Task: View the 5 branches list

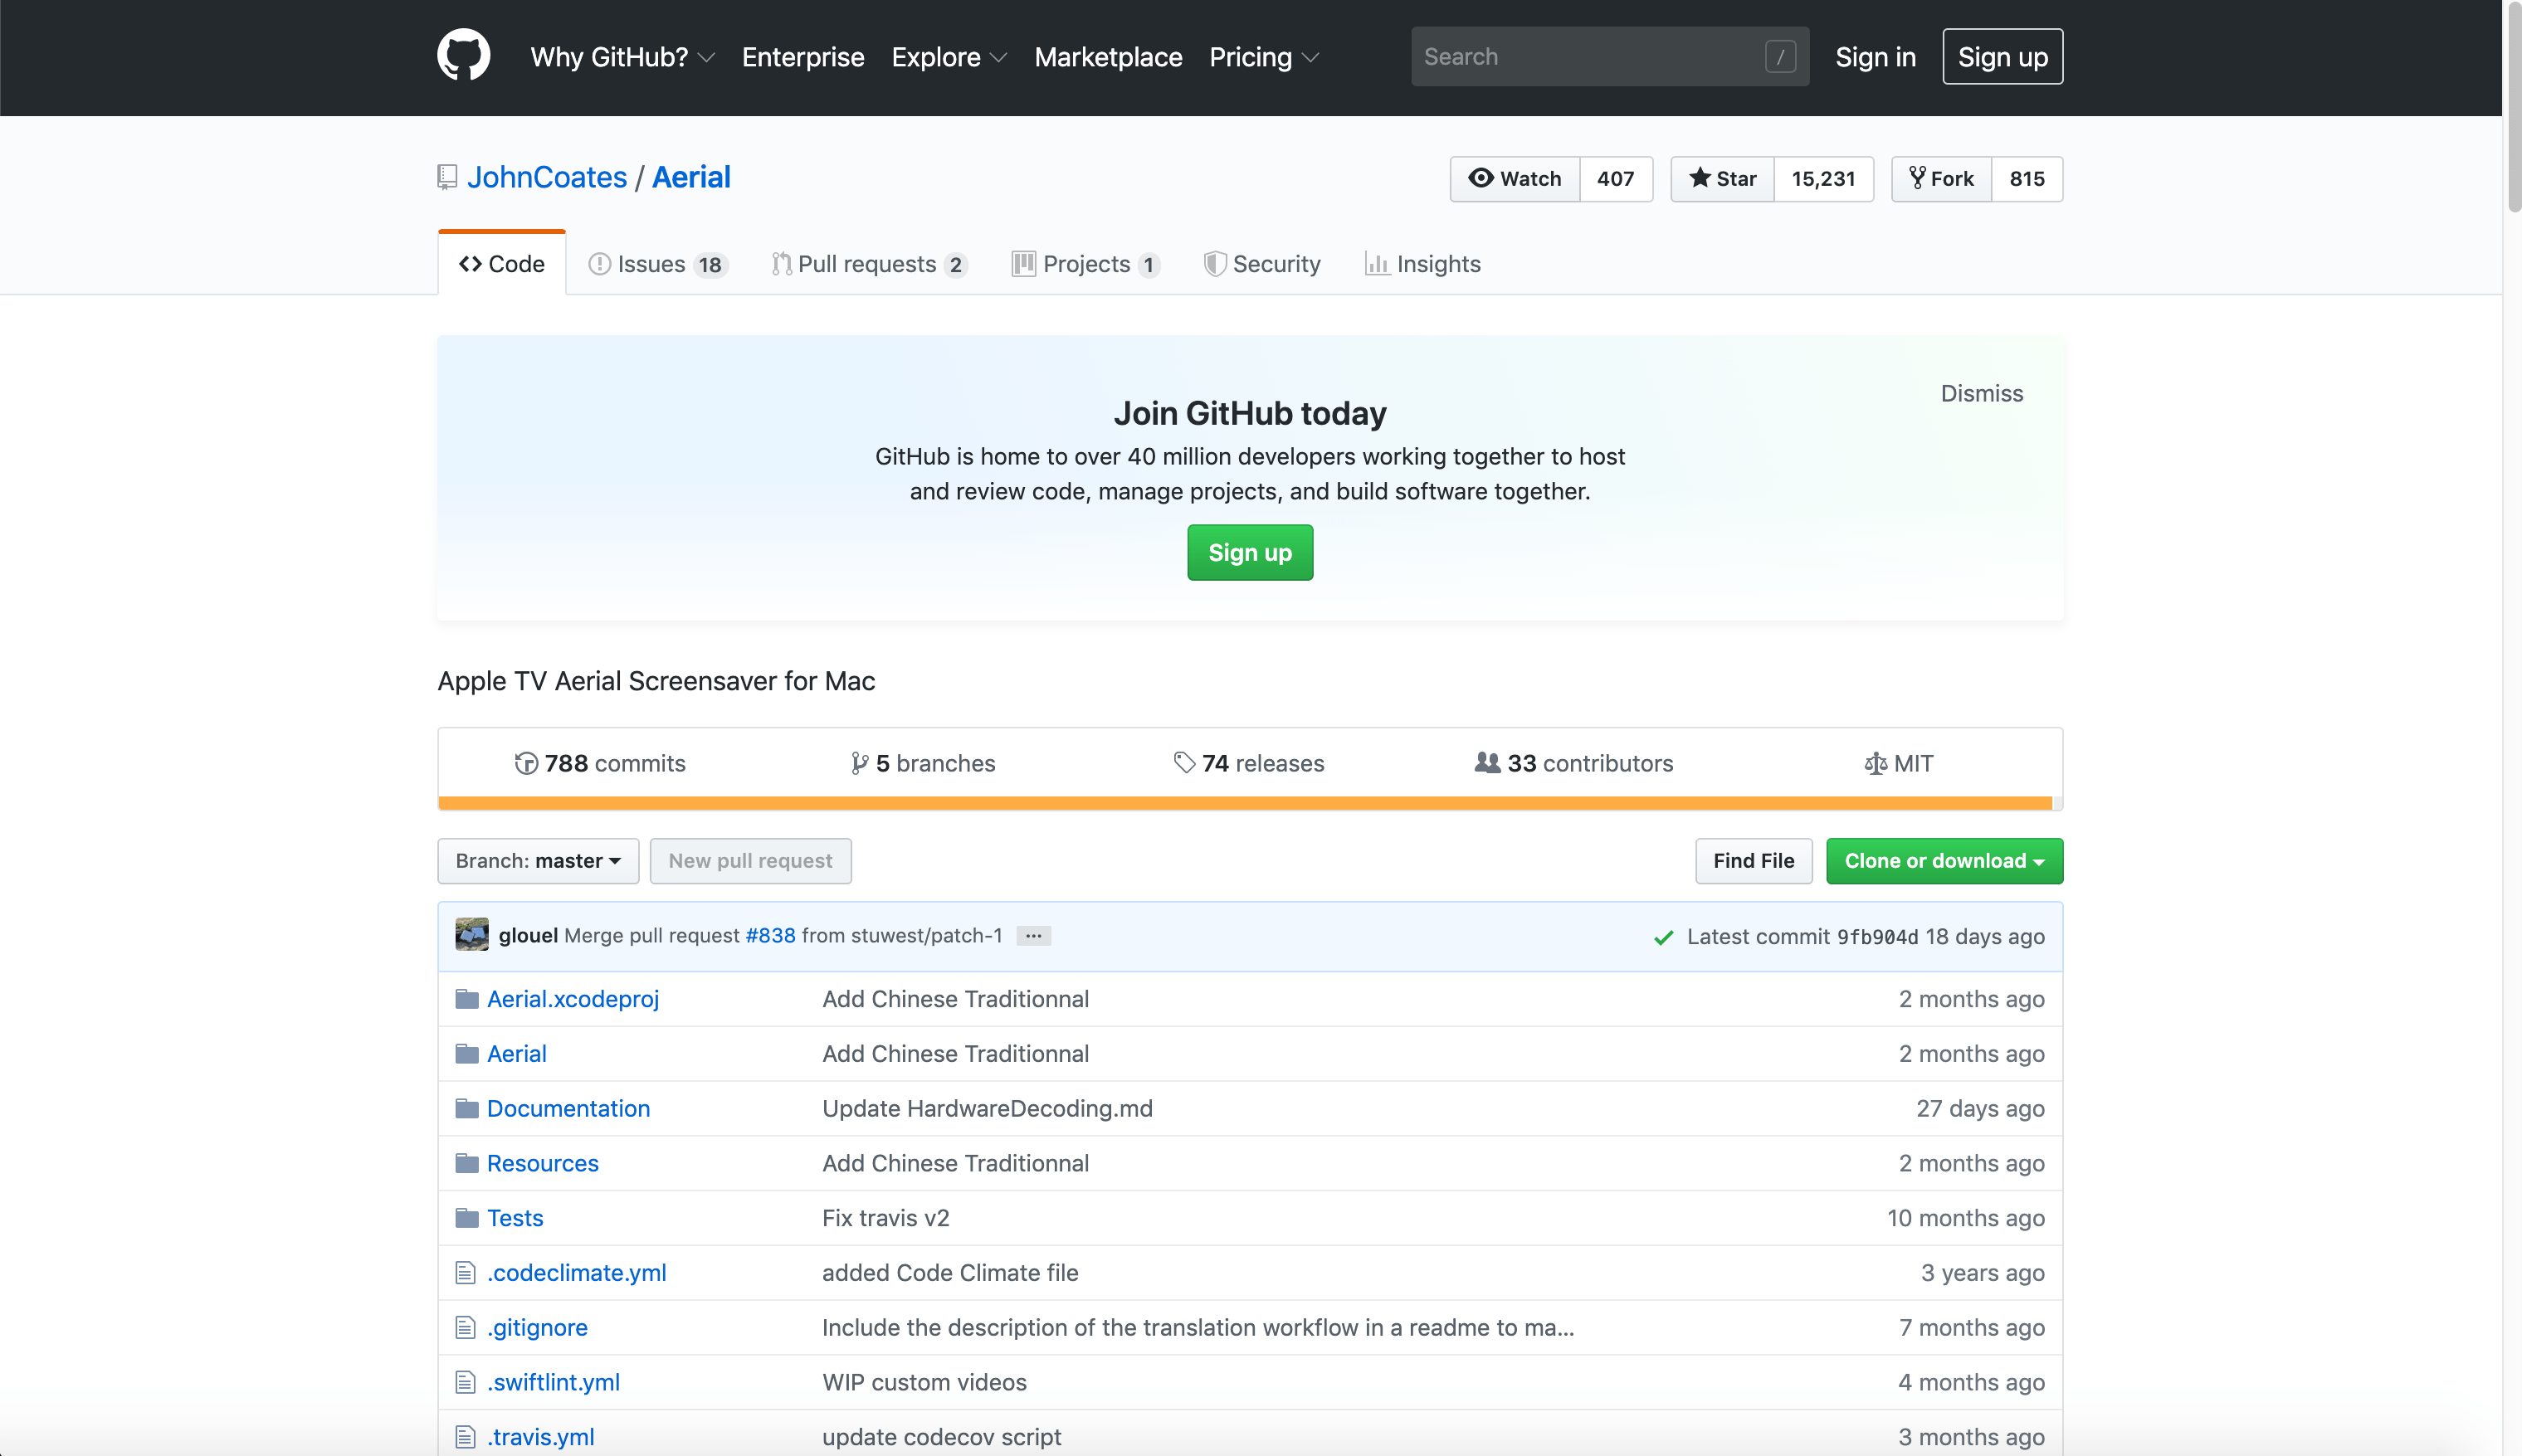Action: tap(923, 764)
